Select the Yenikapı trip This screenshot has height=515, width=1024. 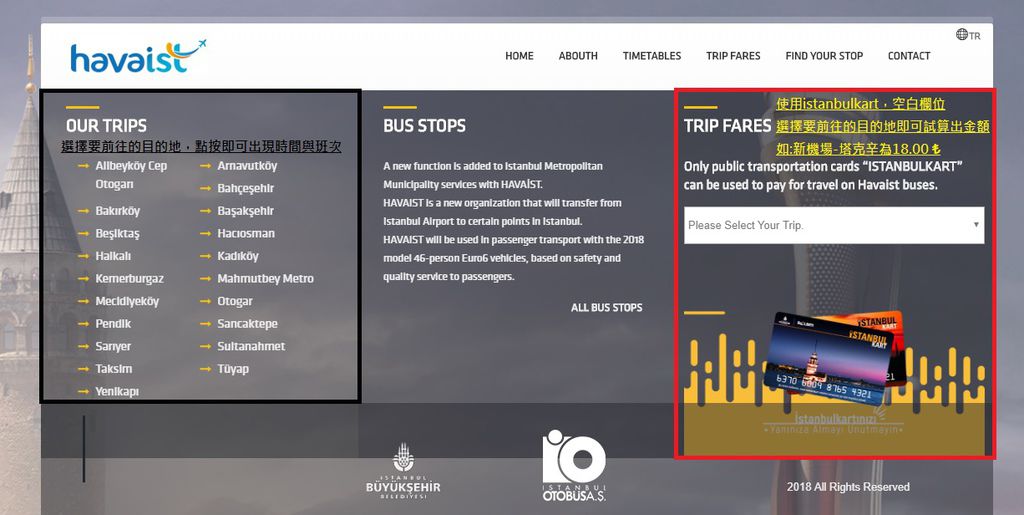pyautogui.click(x=117, y=392)
